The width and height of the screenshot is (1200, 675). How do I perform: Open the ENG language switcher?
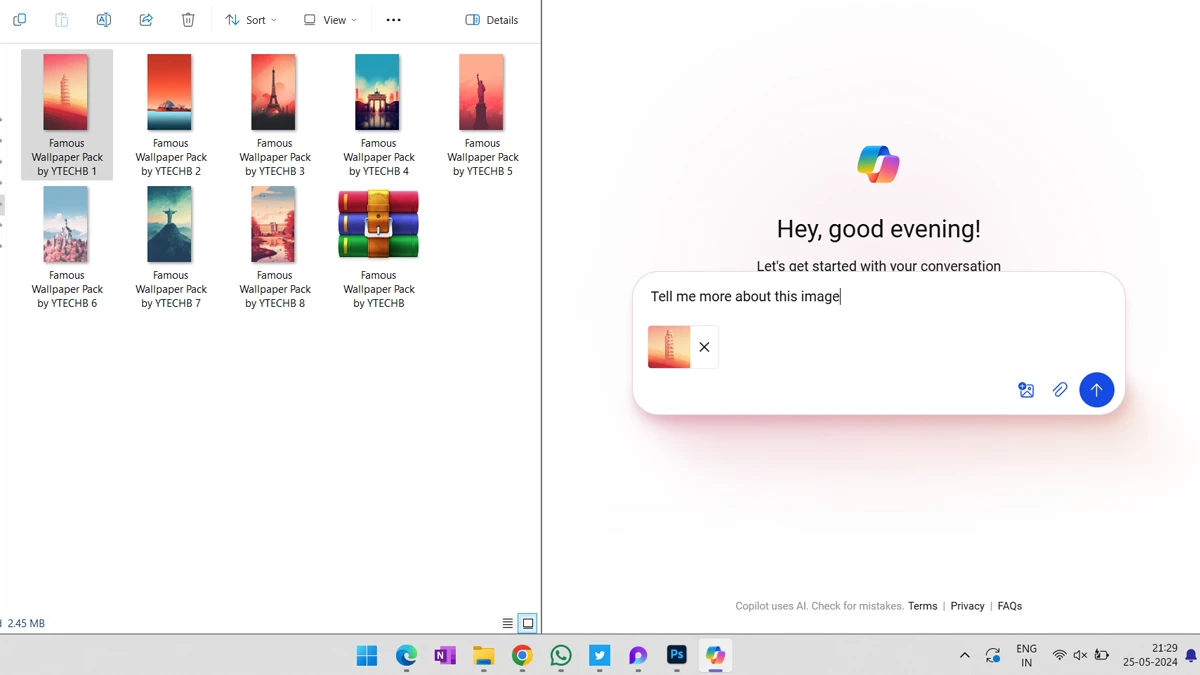(1026, 655)
